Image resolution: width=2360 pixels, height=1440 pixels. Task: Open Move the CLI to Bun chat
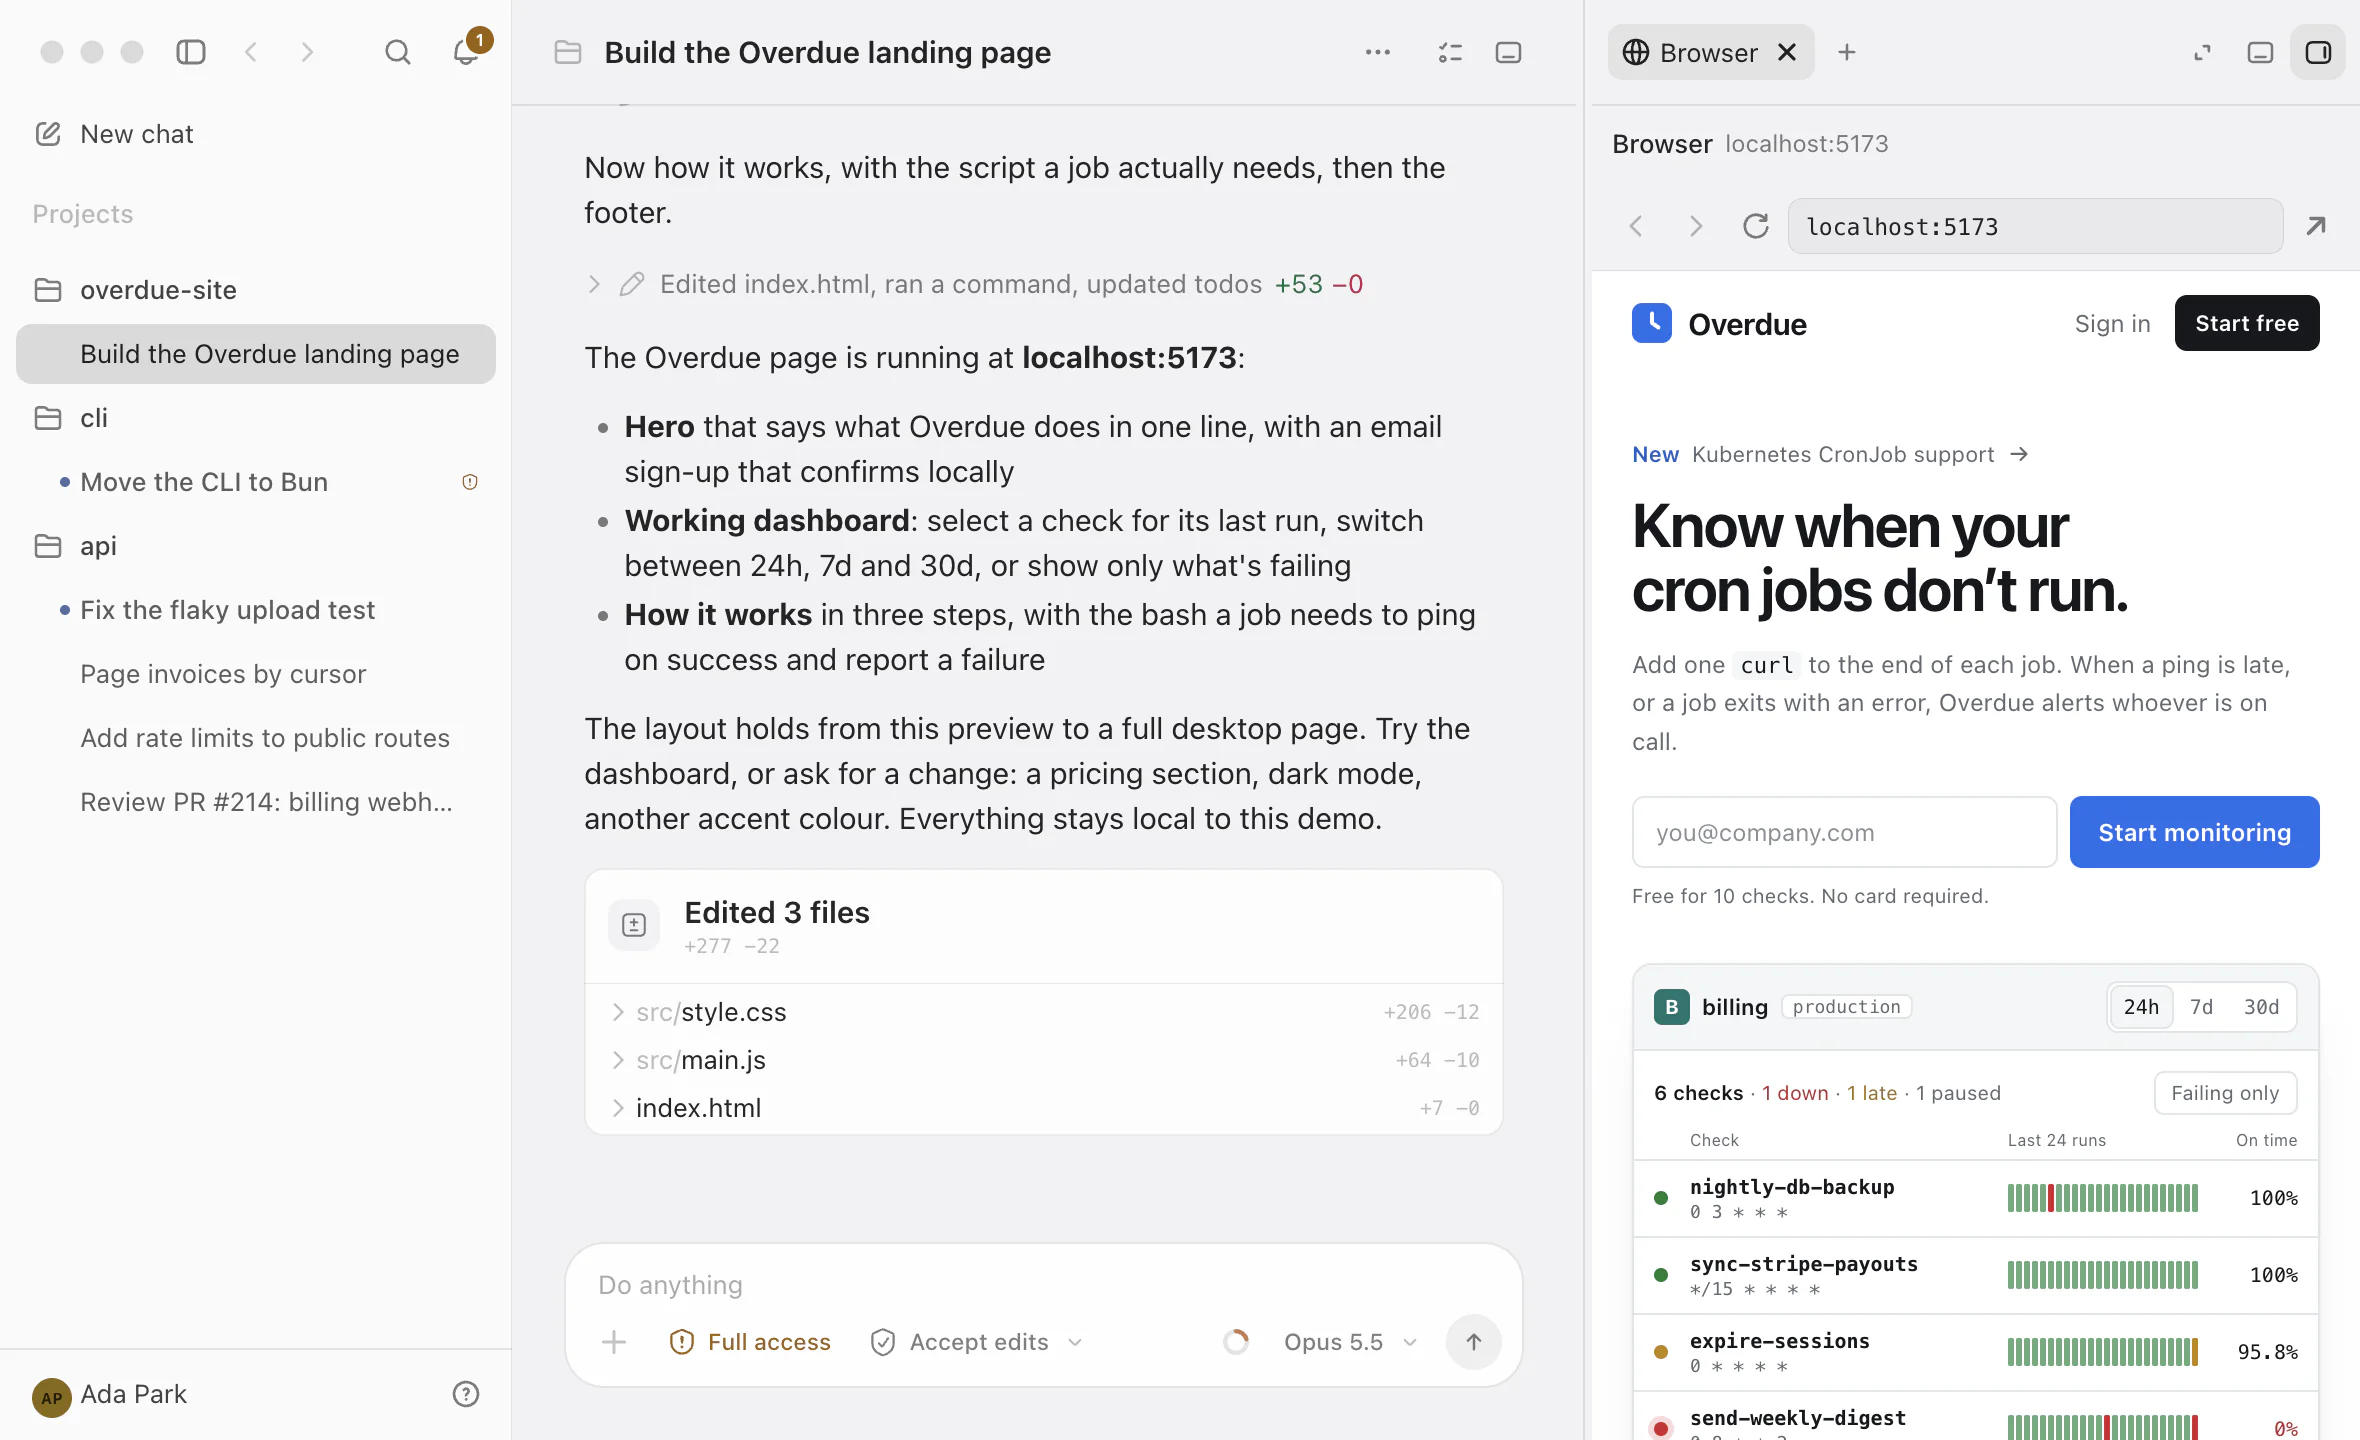tap(204, 482)
